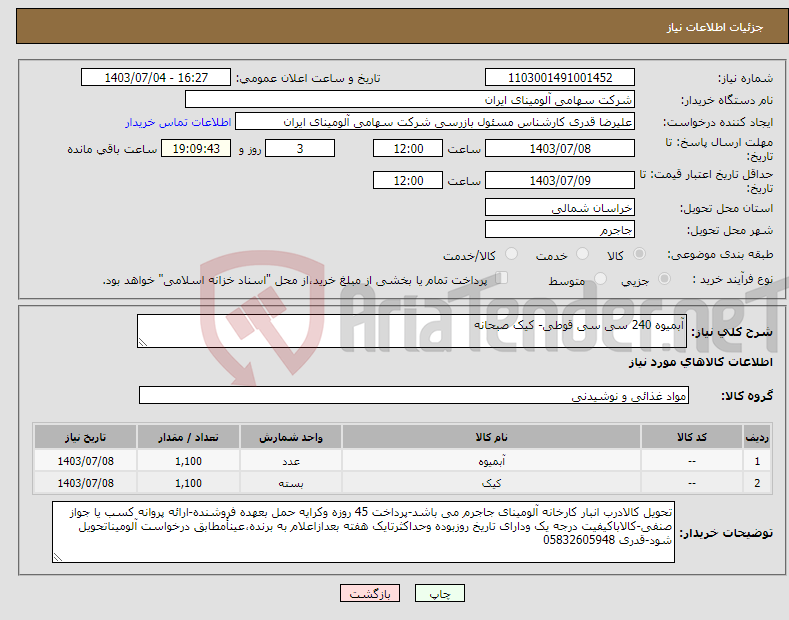Click the بسته unit cell
The image size is (789, 620).
(x=291, y=483)
